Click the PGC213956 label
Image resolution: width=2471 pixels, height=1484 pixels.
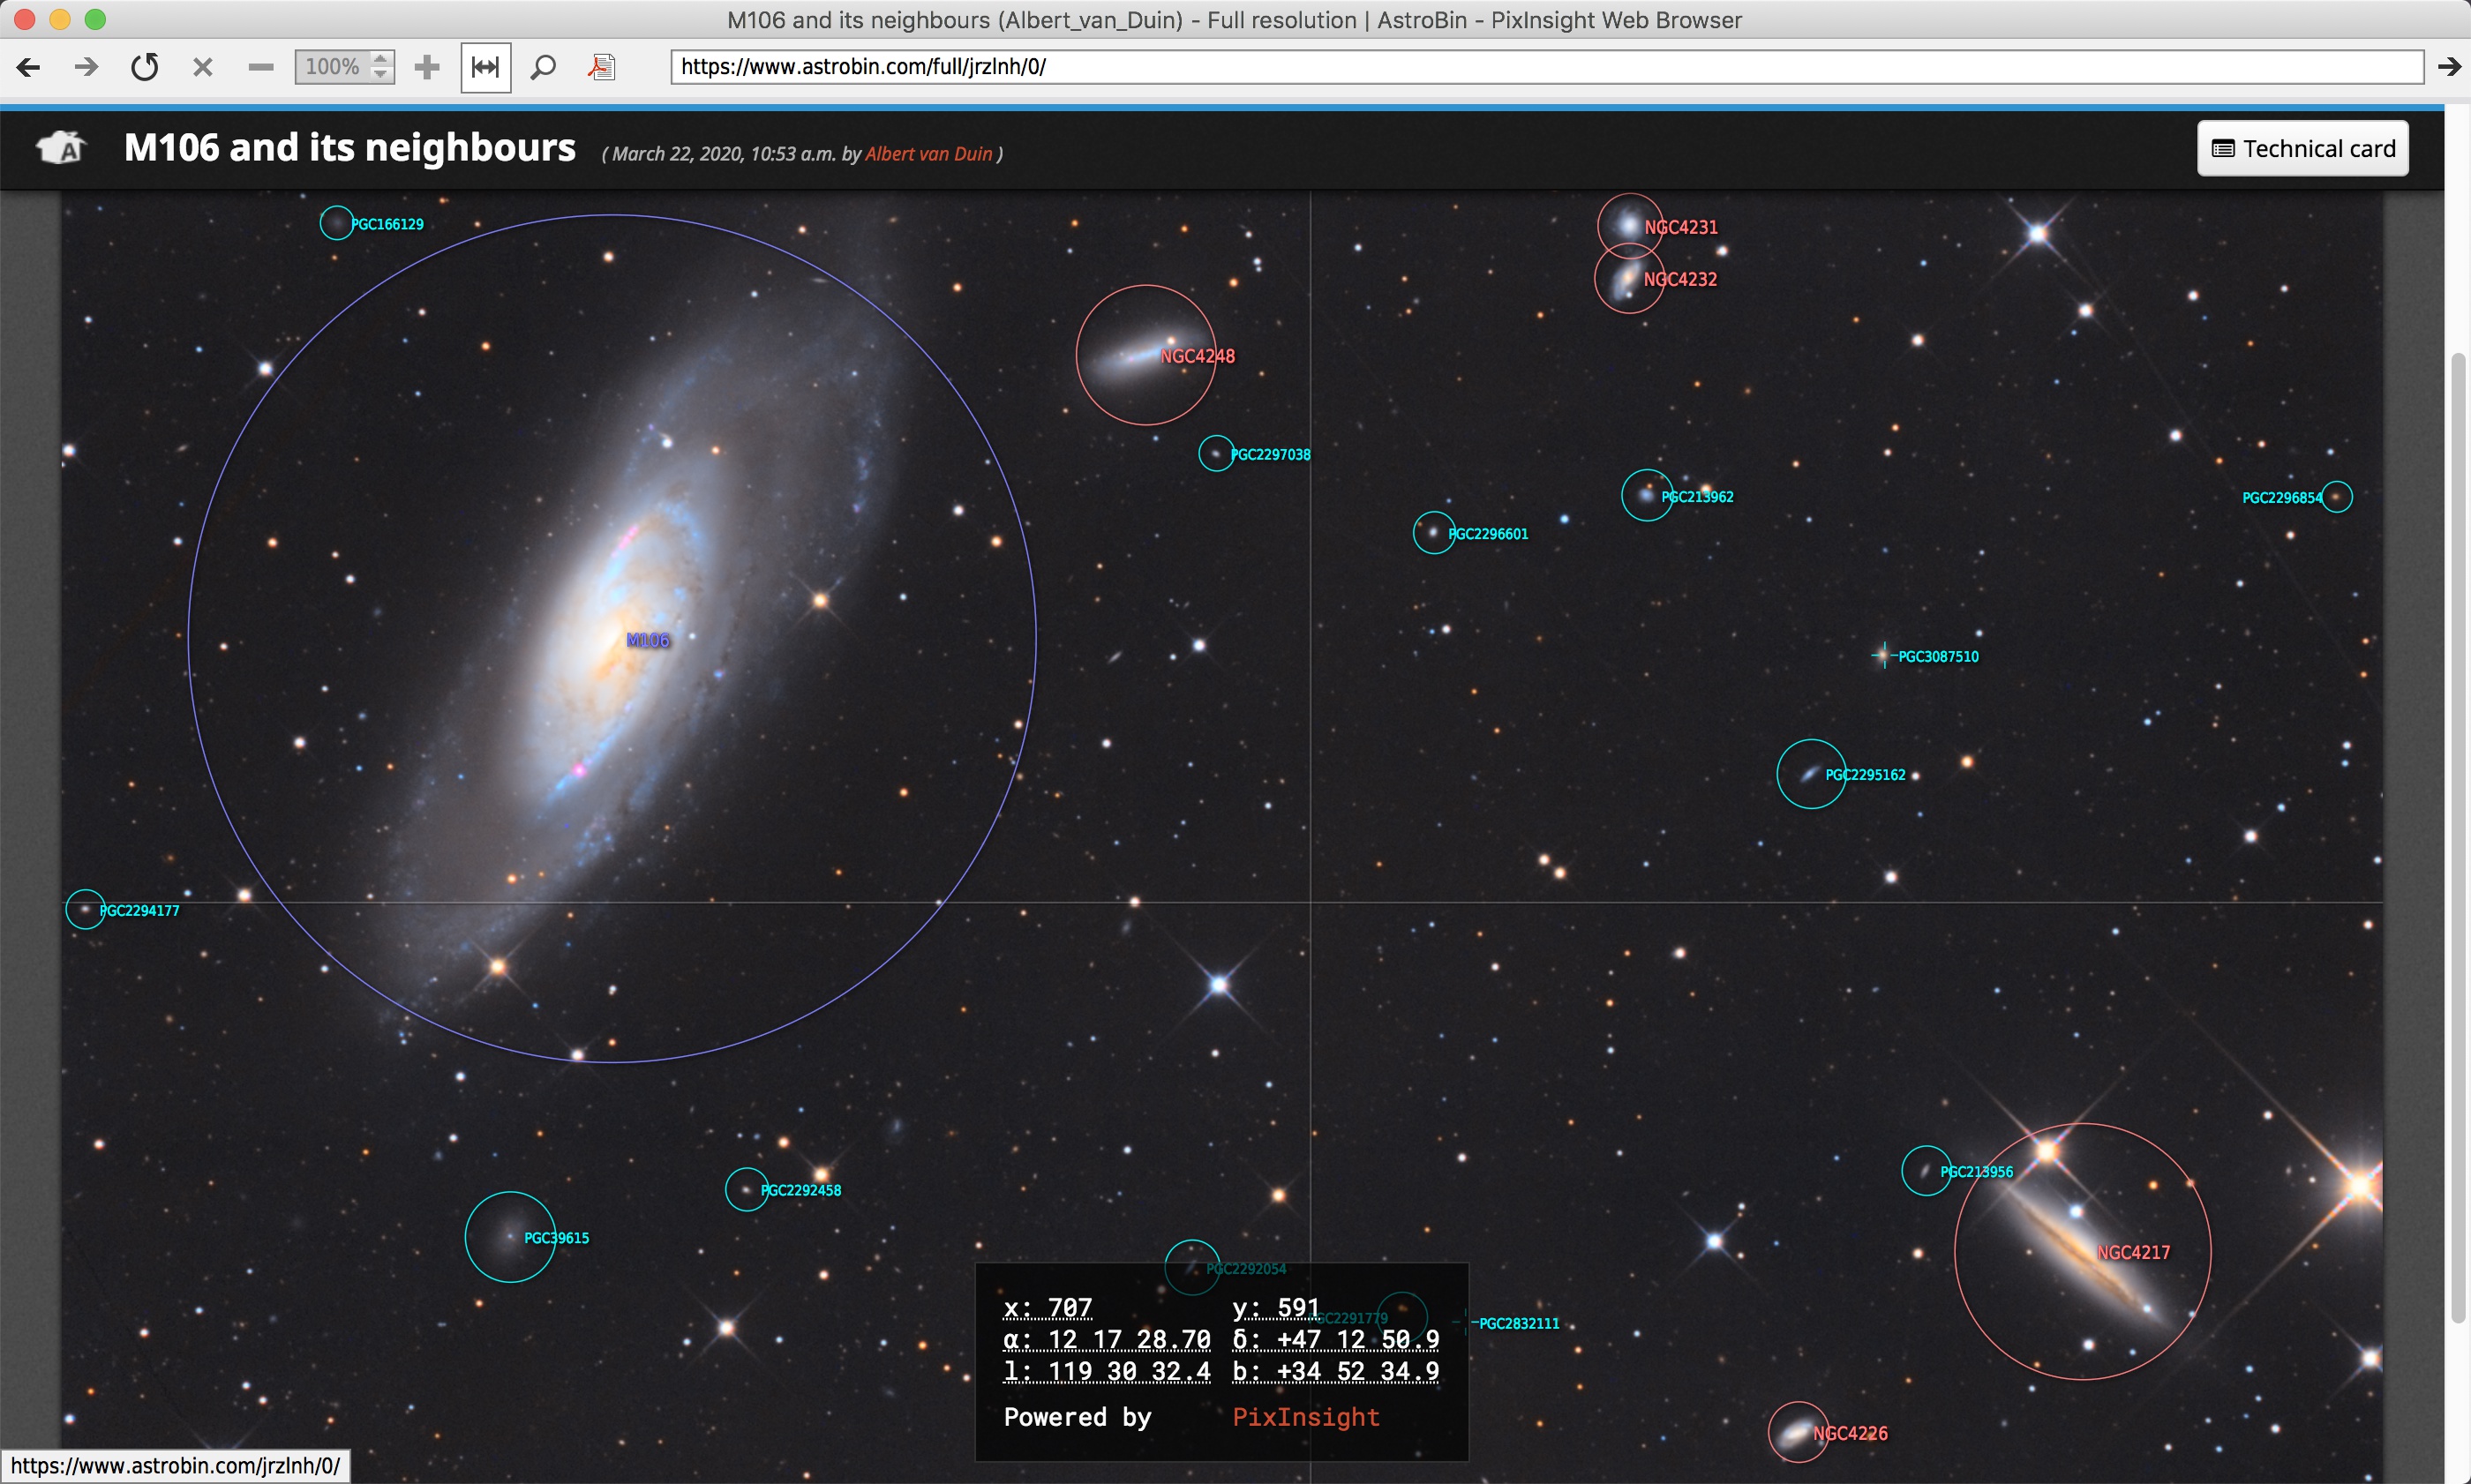[x=1976, y=1172]
